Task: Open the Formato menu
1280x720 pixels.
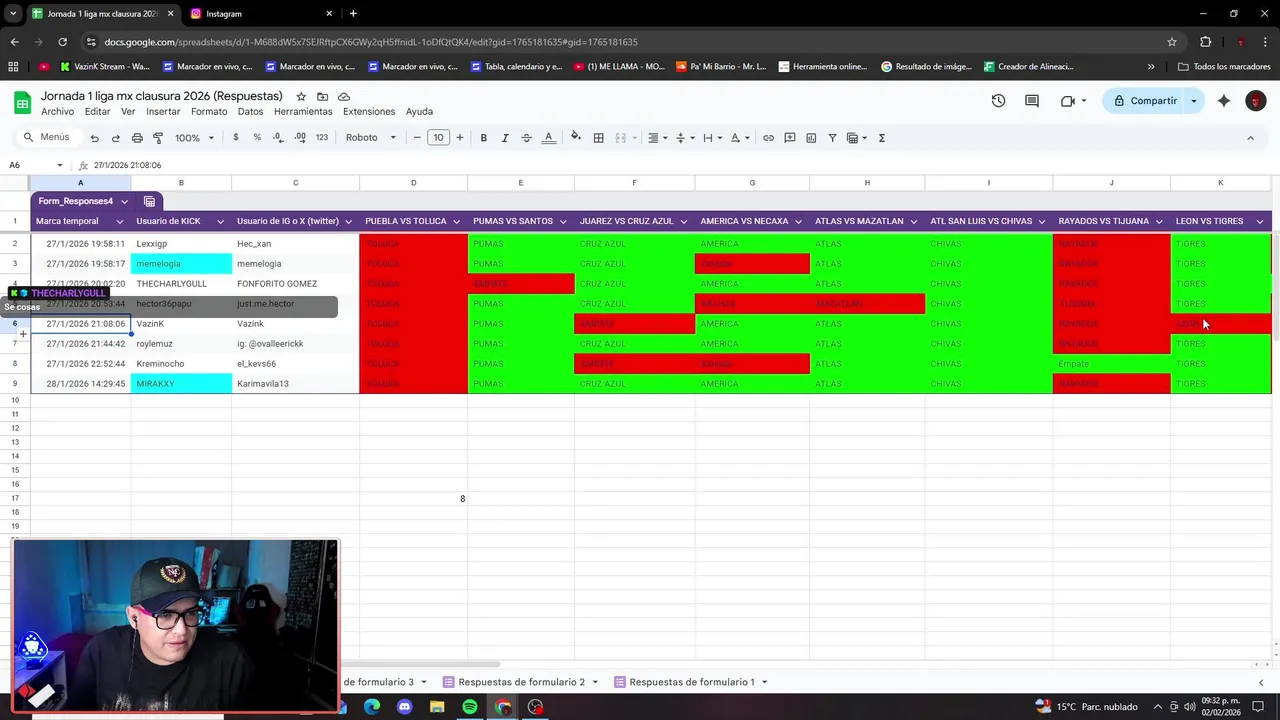Action: (x=209, y=111)
